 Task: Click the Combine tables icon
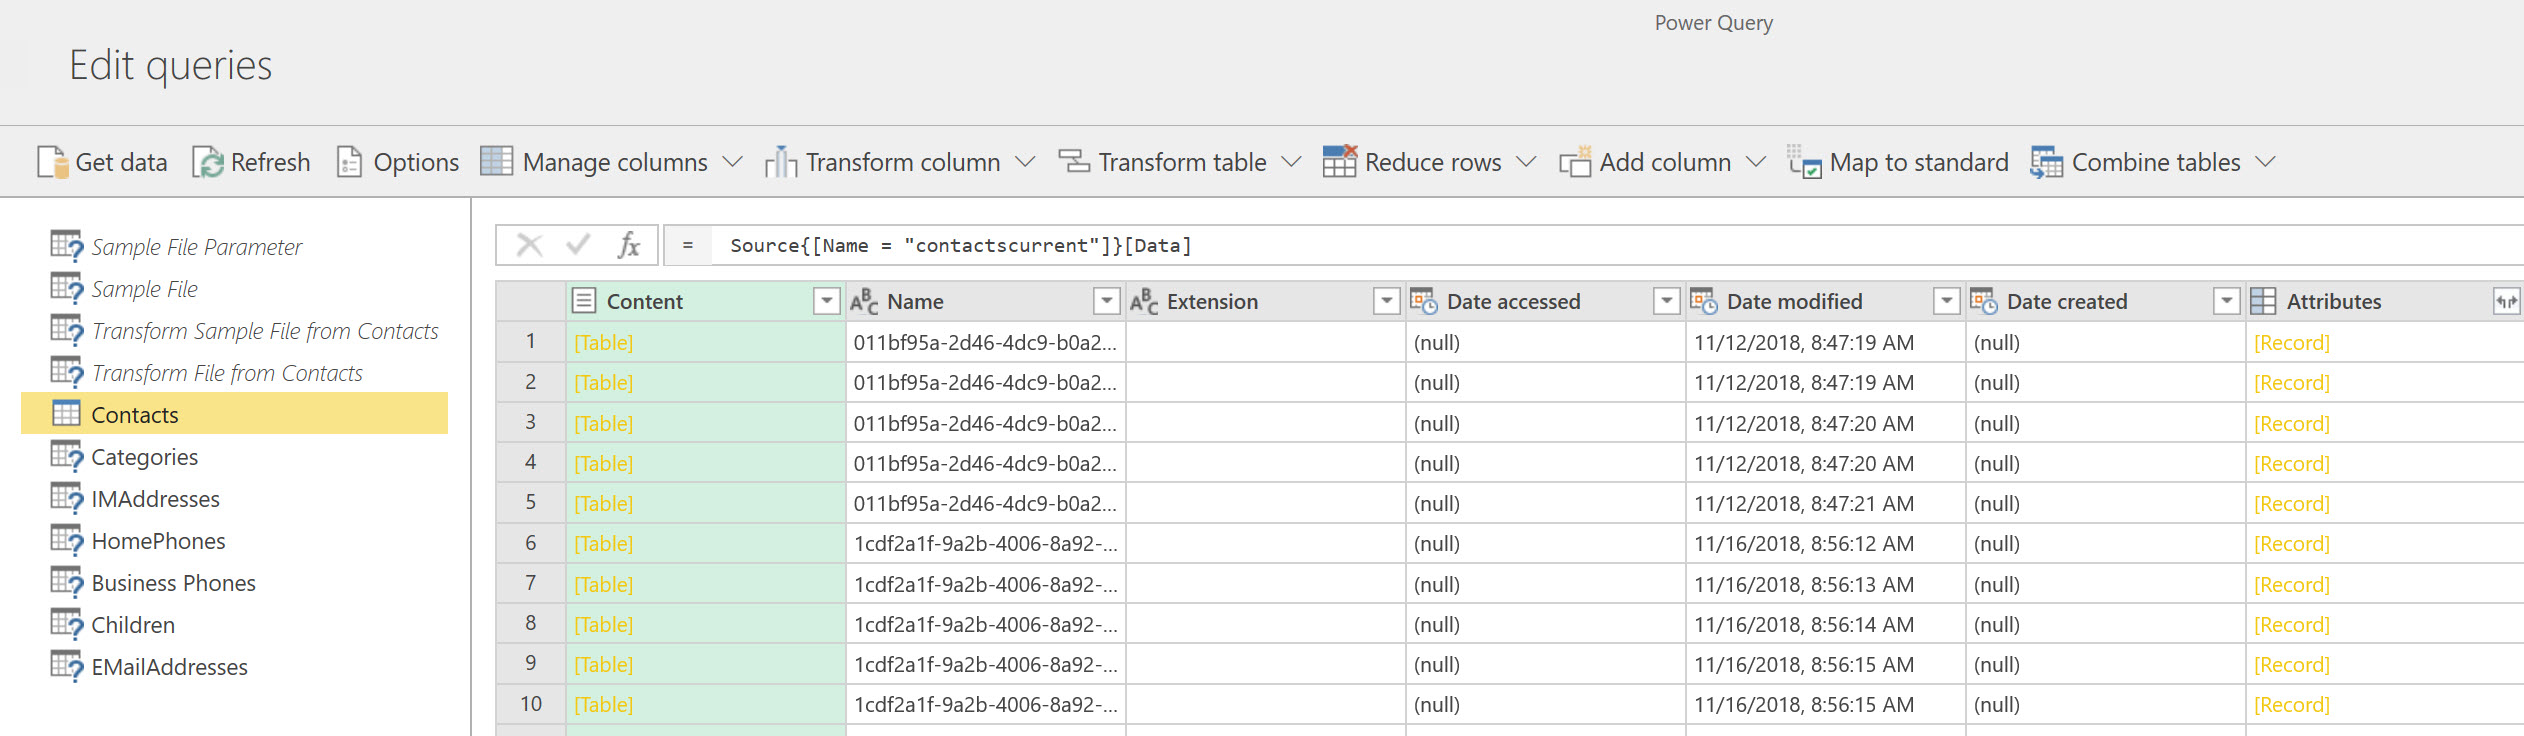click(x=2047, y=162)
